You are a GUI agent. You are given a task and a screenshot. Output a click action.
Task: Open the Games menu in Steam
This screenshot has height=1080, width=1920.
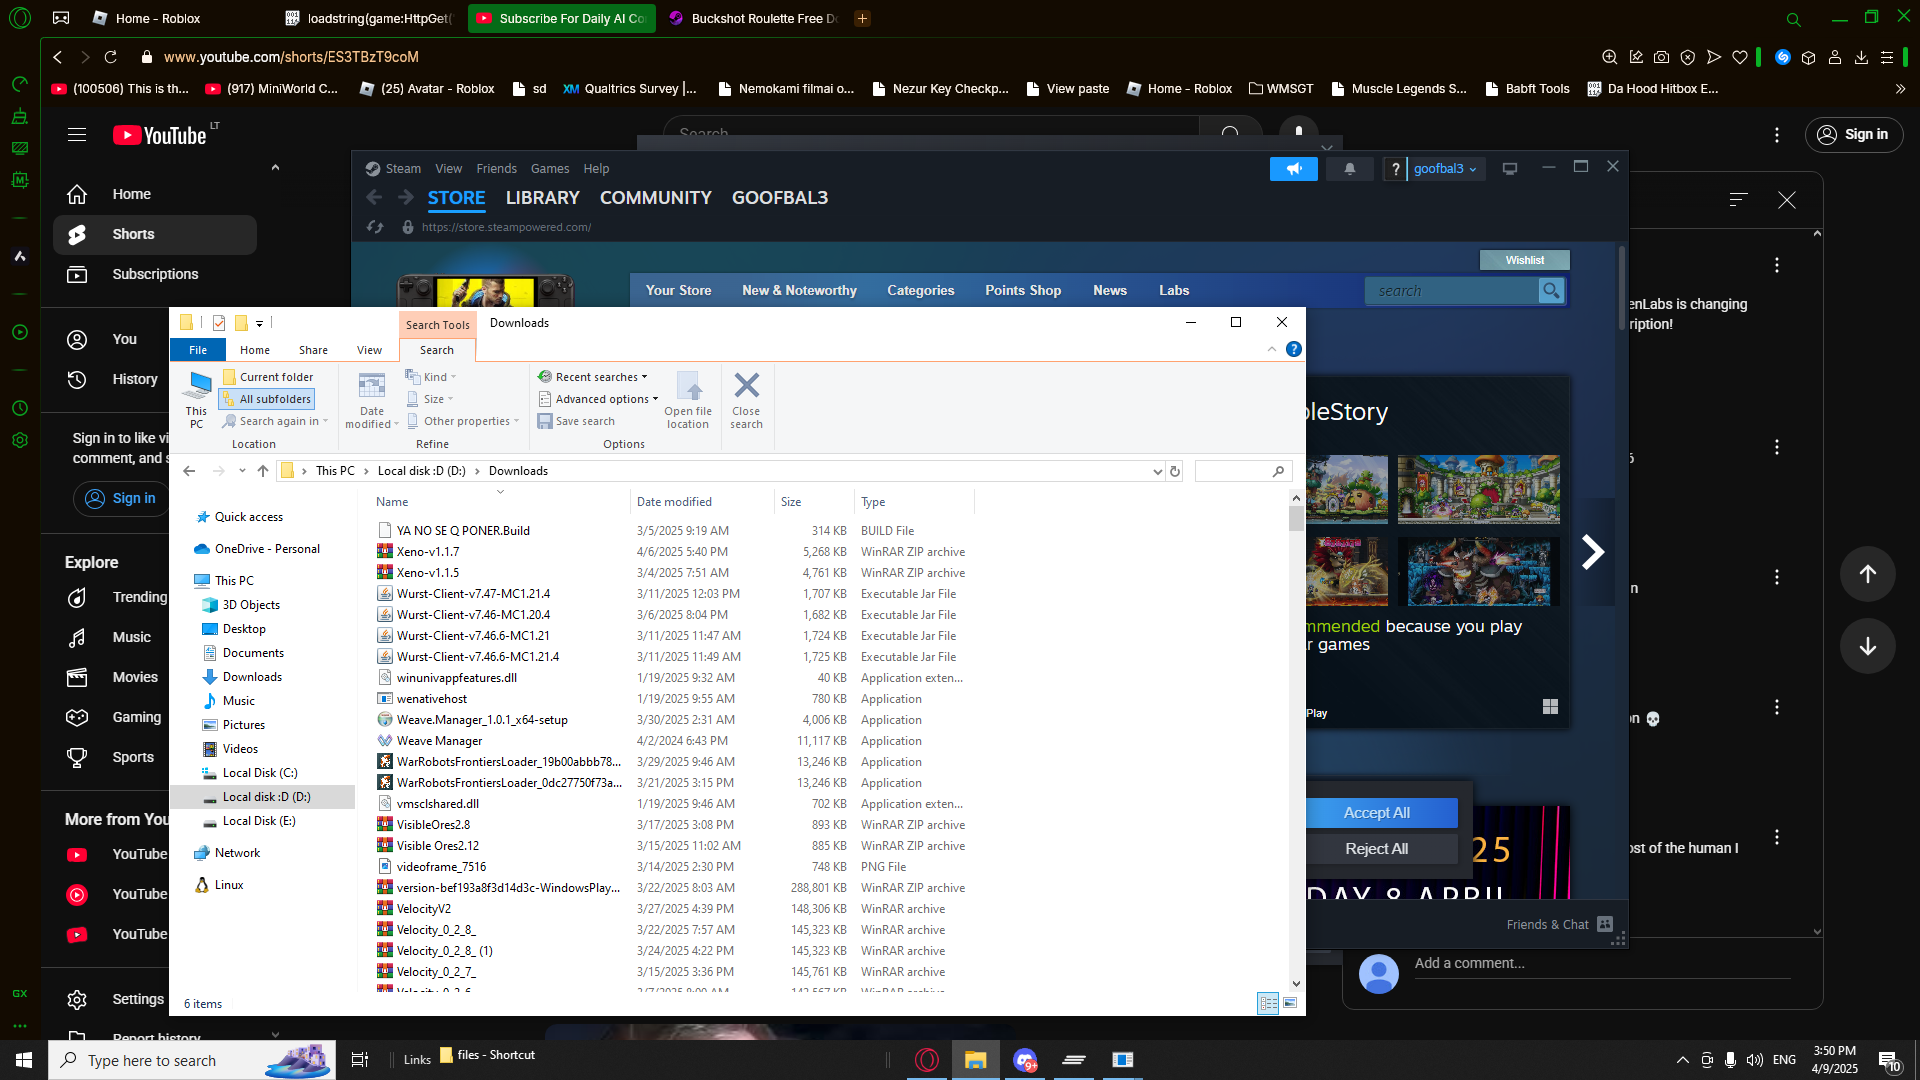(x=550, y=169)
